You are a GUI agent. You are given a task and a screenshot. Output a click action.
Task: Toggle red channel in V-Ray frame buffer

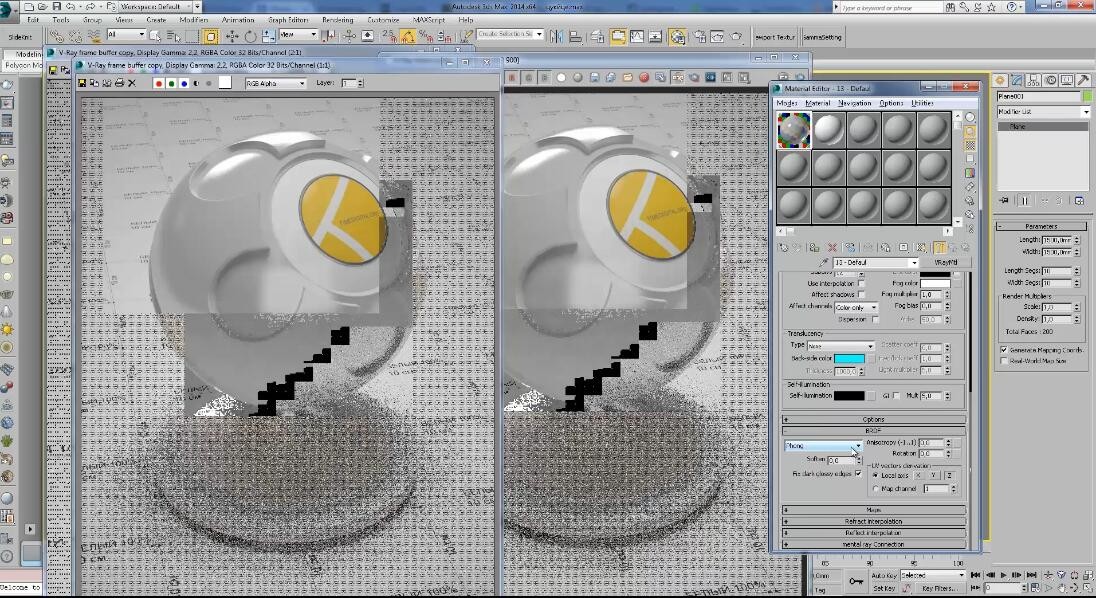tap(159, 83)
